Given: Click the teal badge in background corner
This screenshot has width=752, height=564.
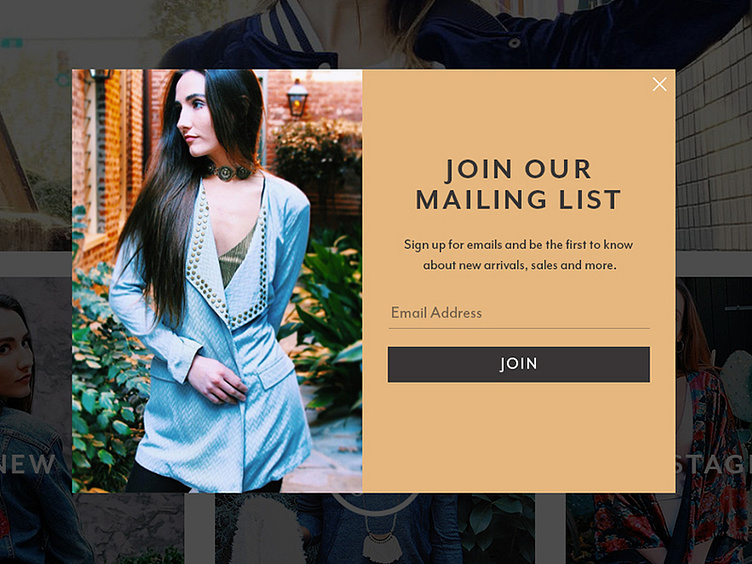Looking at the screenshot, I should 12,43.
